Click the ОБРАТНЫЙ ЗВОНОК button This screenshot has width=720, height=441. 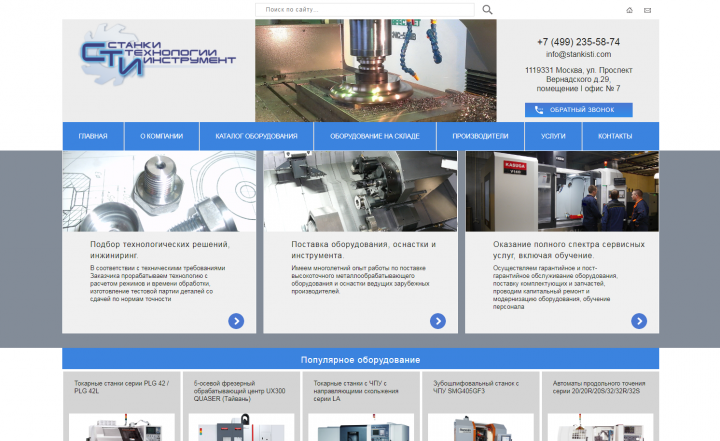click(579, 110)
